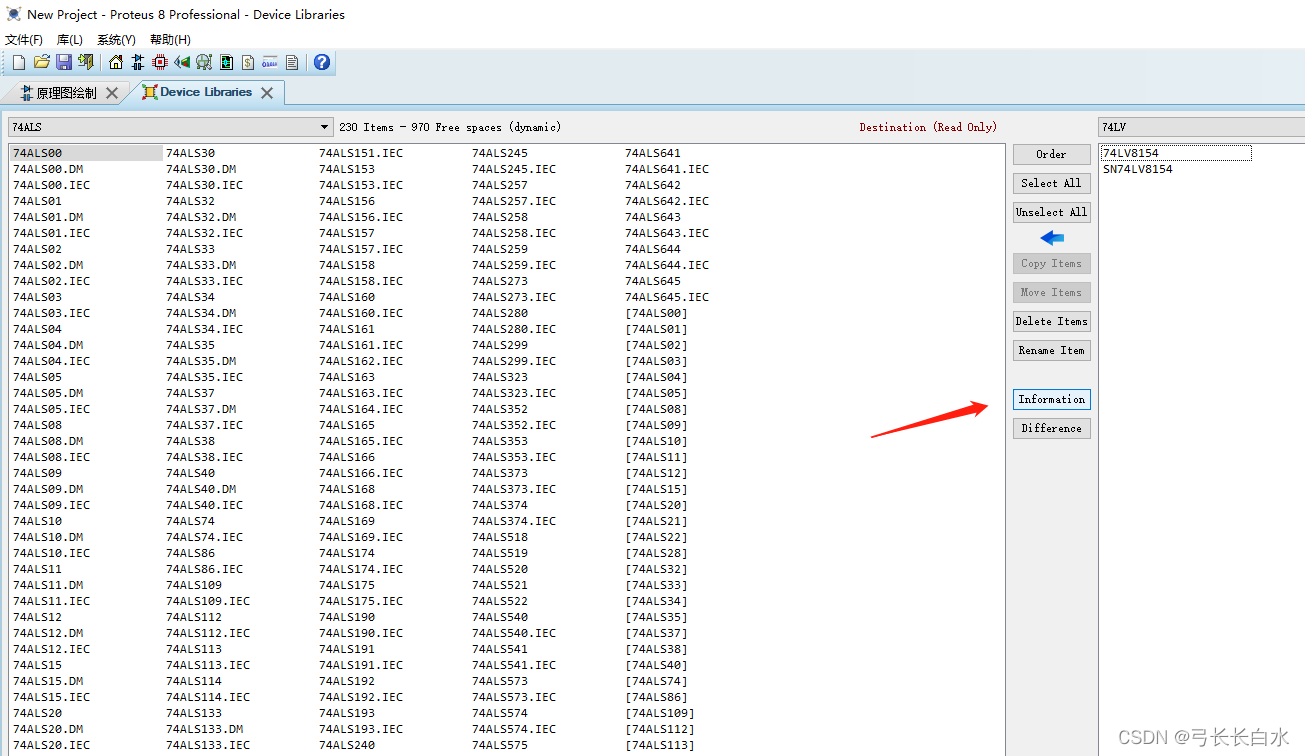The width and height of the screenshot is (1305, 756).
Task: Click the Delete Items button
Action: tap(1051, 321)
